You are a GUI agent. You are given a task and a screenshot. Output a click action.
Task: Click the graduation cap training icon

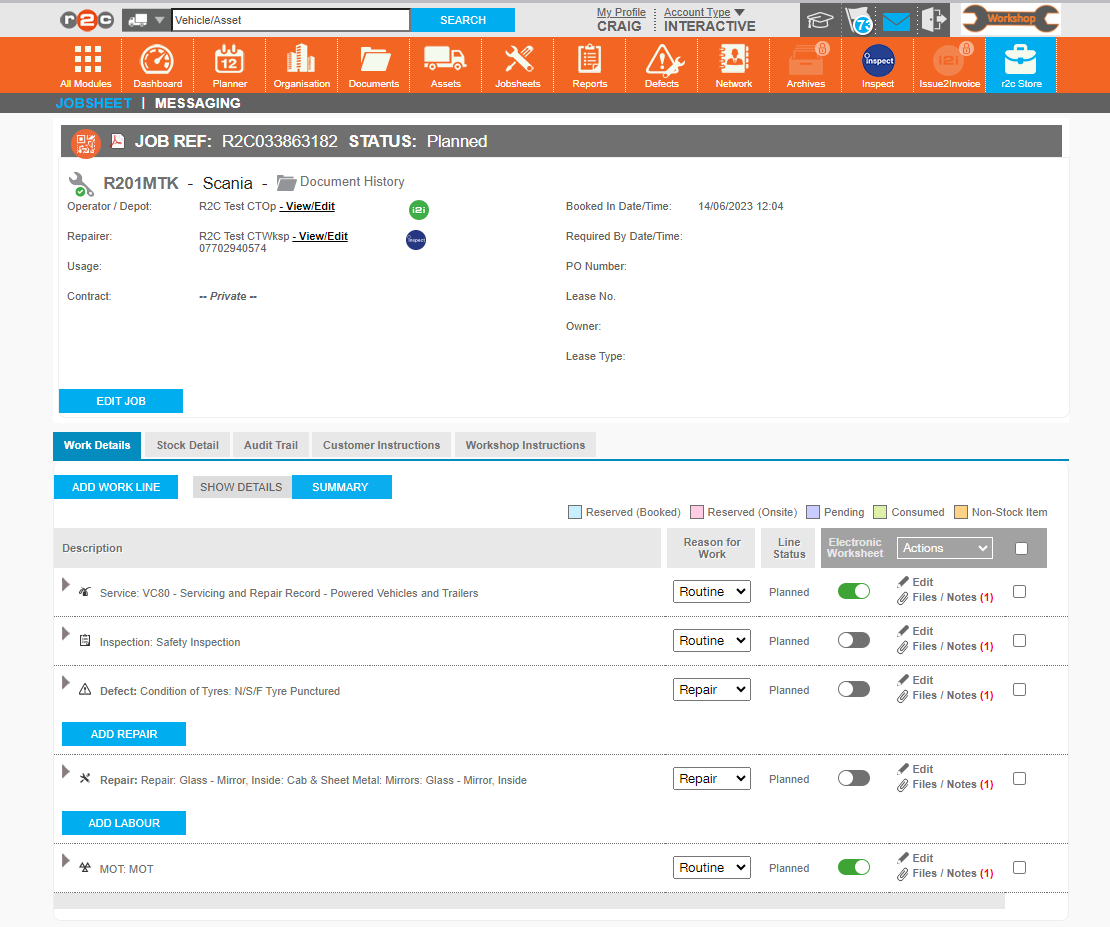click(x=820, y=21)
